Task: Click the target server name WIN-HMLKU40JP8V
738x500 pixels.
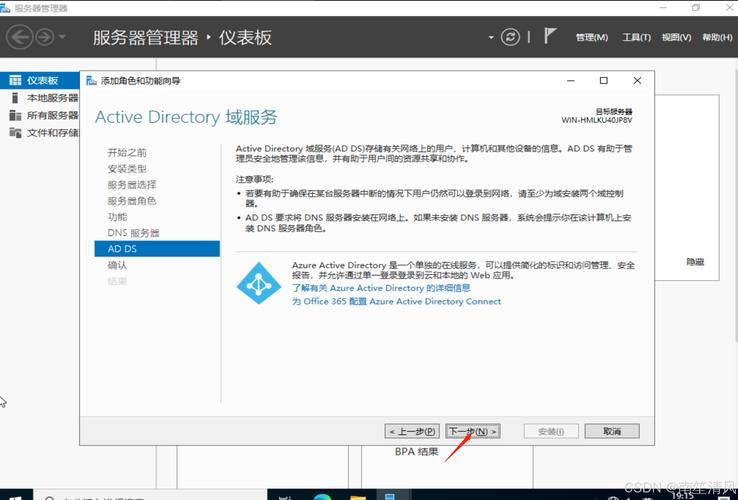Action: click(597, 120)
